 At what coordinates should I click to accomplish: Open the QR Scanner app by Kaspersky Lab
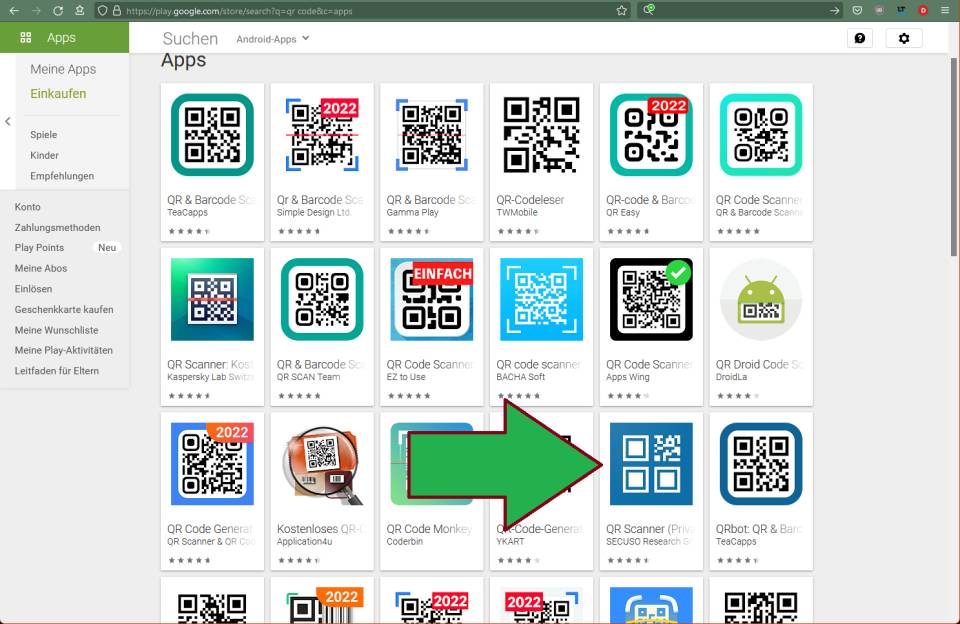[x=211, y=300]
